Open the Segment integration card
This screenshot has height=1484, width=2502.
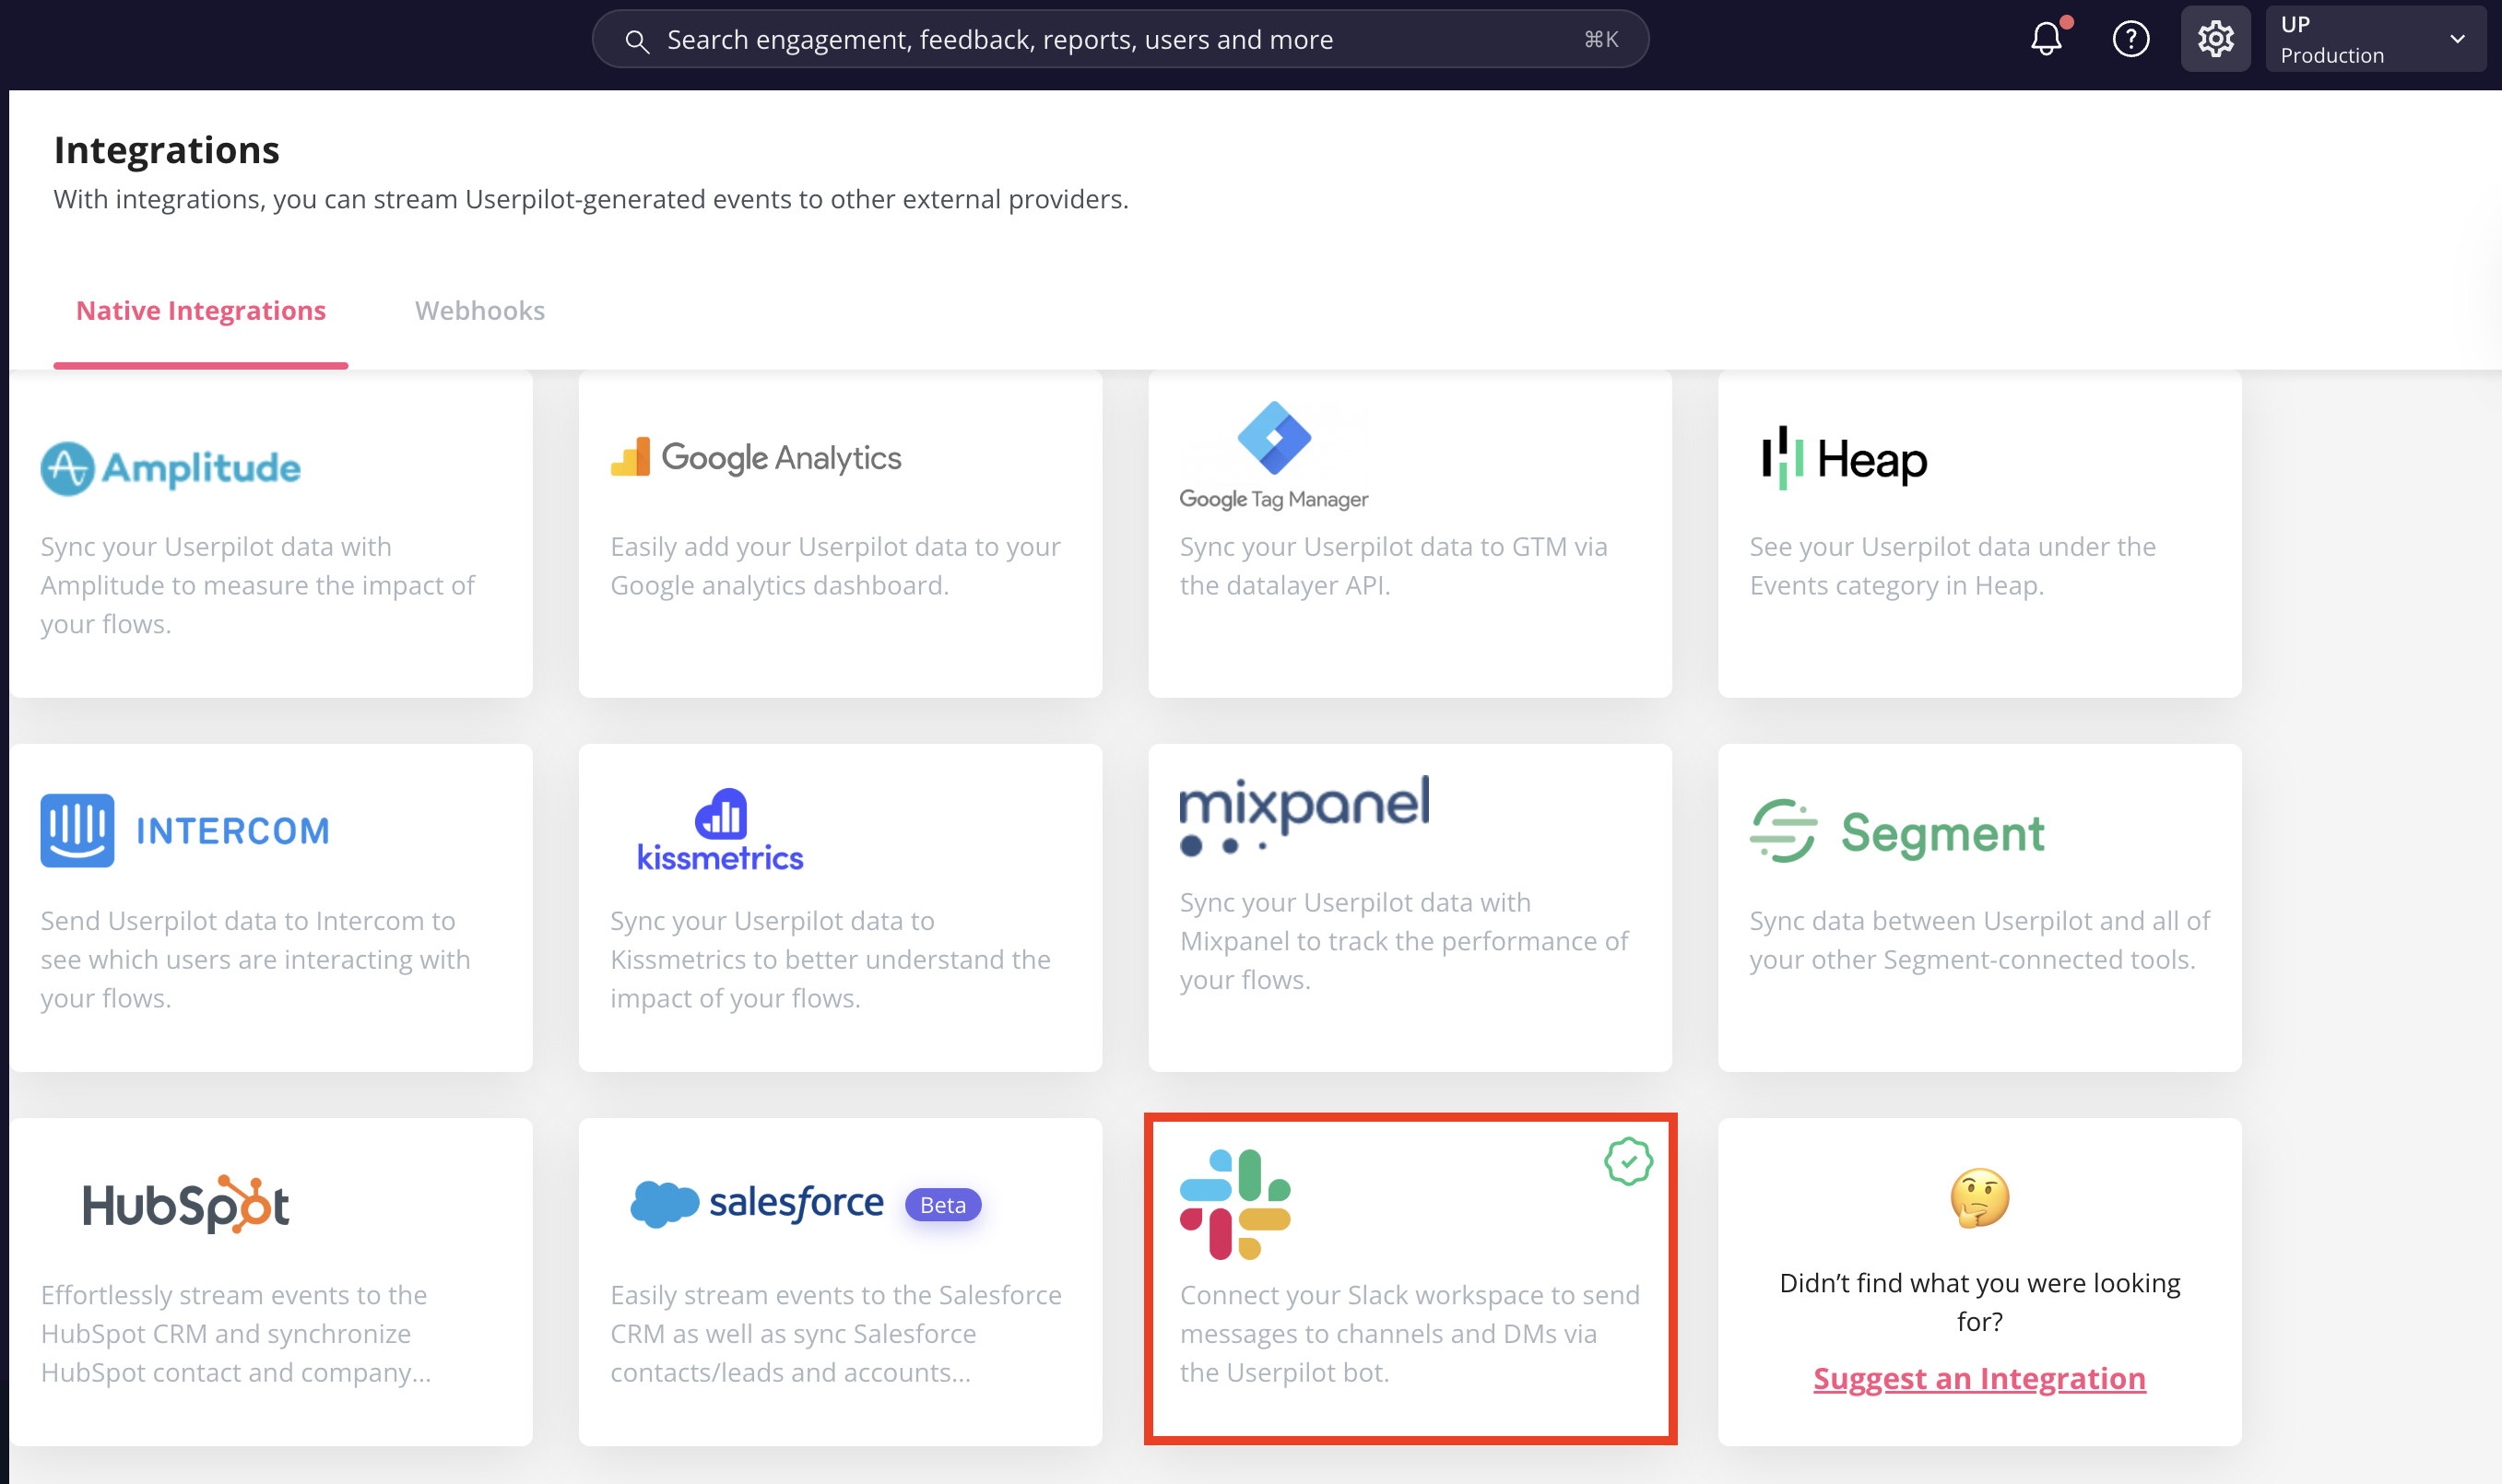tap(1978, 907)
